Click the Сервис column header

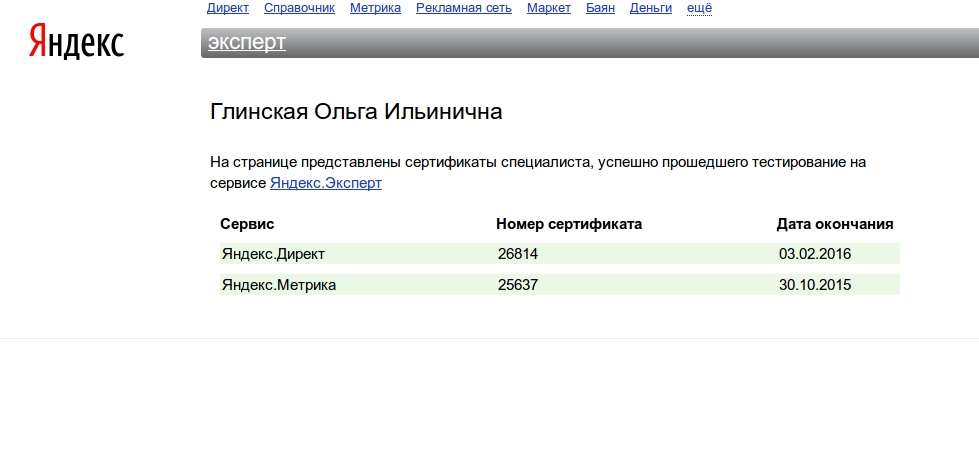pyautogui.click(x=247, y=224)
